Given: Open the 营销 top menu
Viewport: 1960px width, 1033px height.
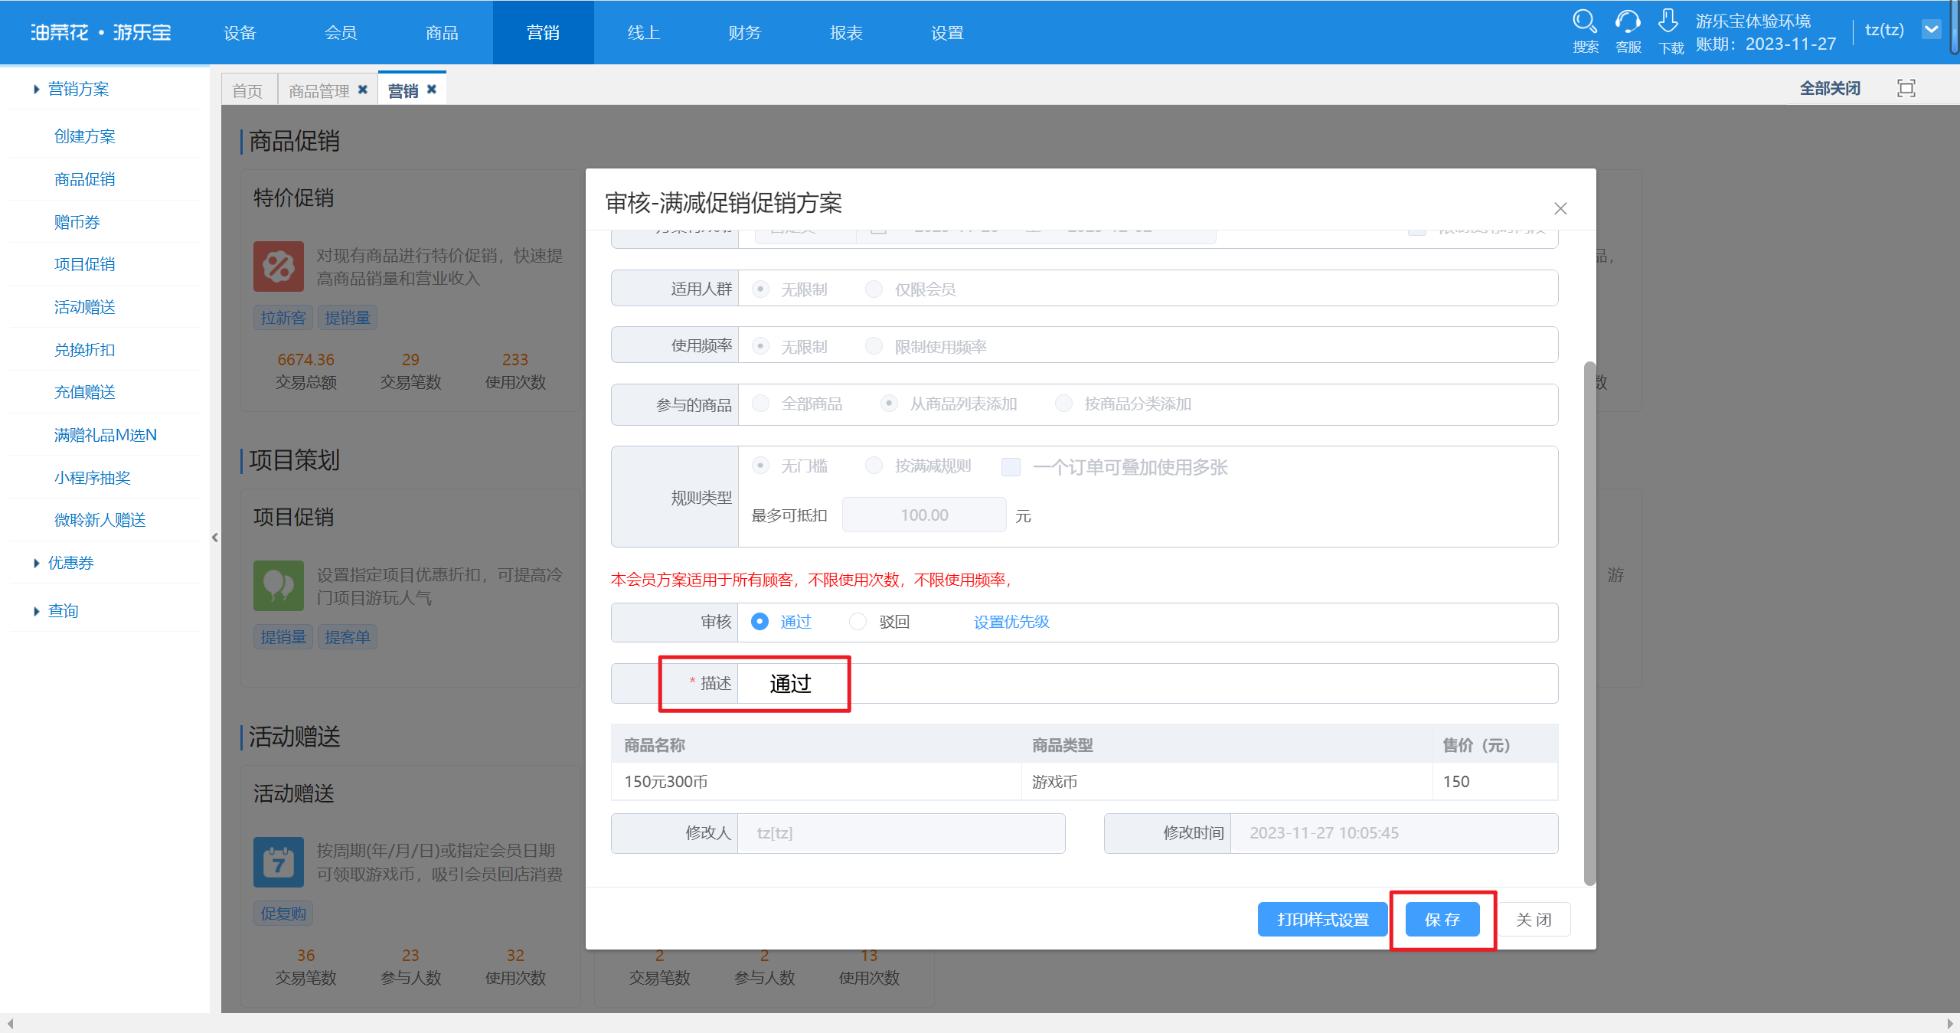Looking at the screenshot, I should (543, 32).
